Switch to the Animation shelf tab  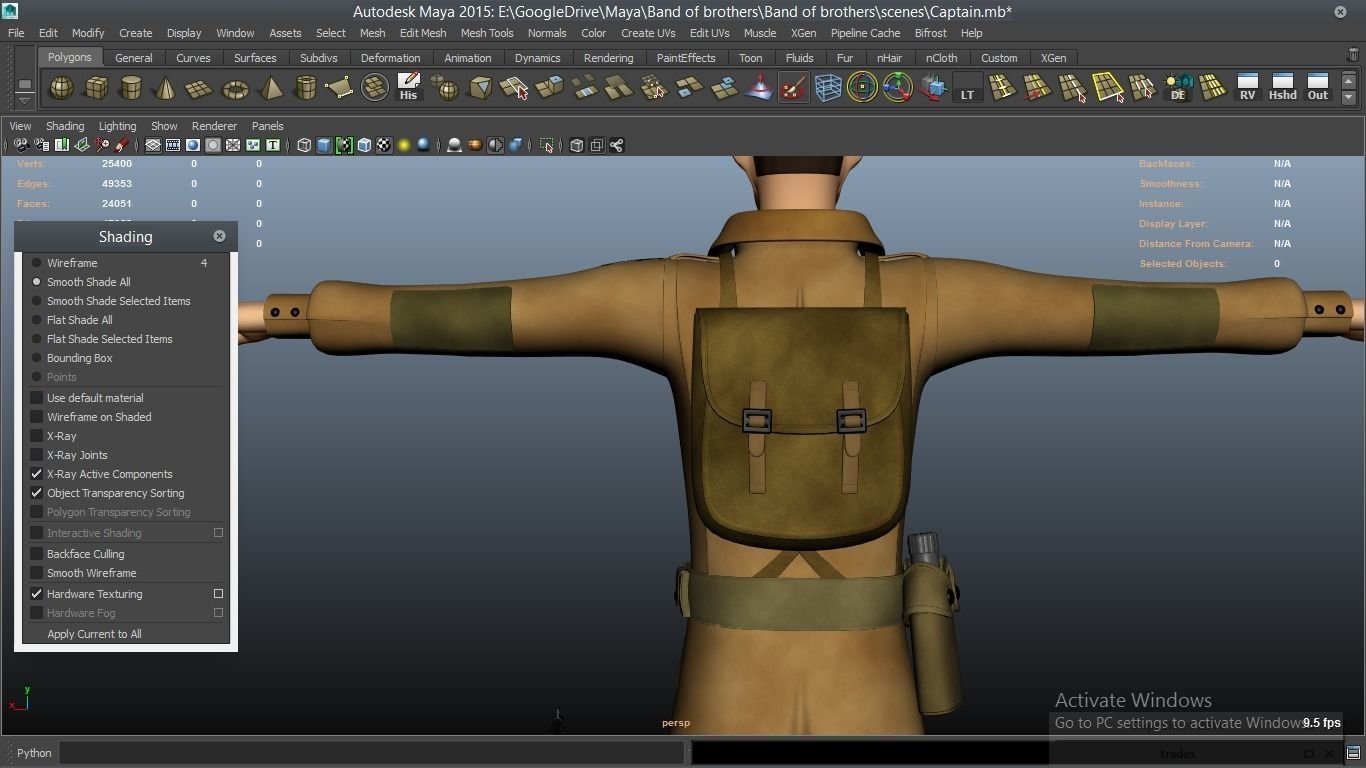coord(467,58)
